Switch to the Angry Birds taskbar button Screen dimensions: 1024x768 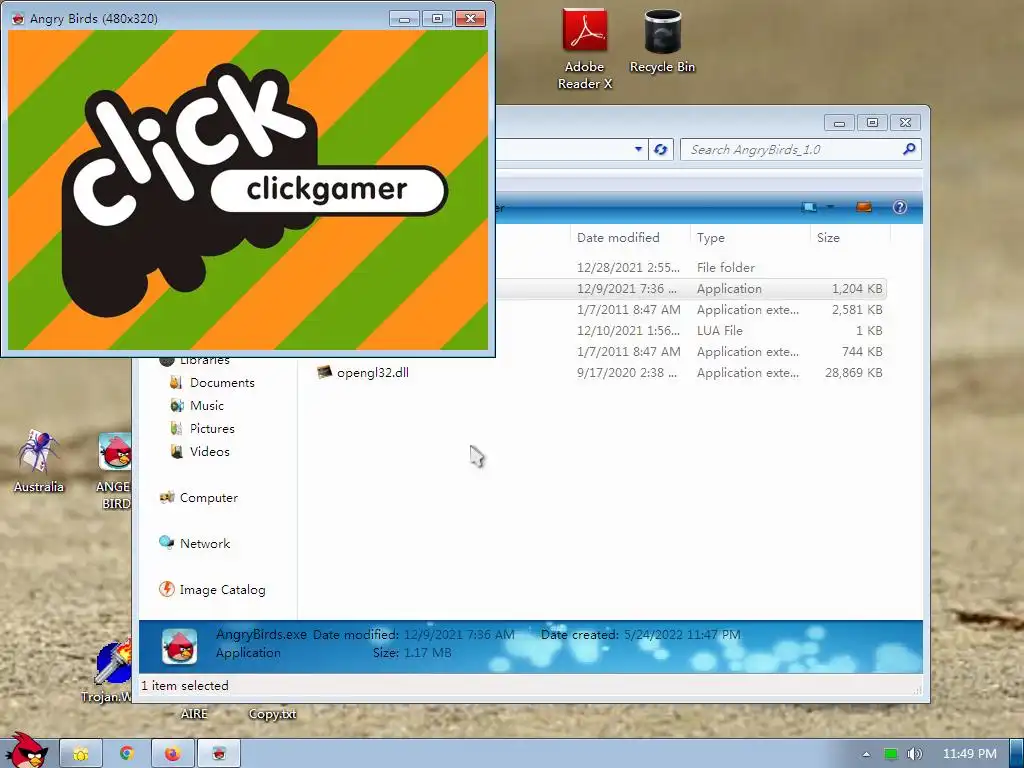click(x=219, y=754)
